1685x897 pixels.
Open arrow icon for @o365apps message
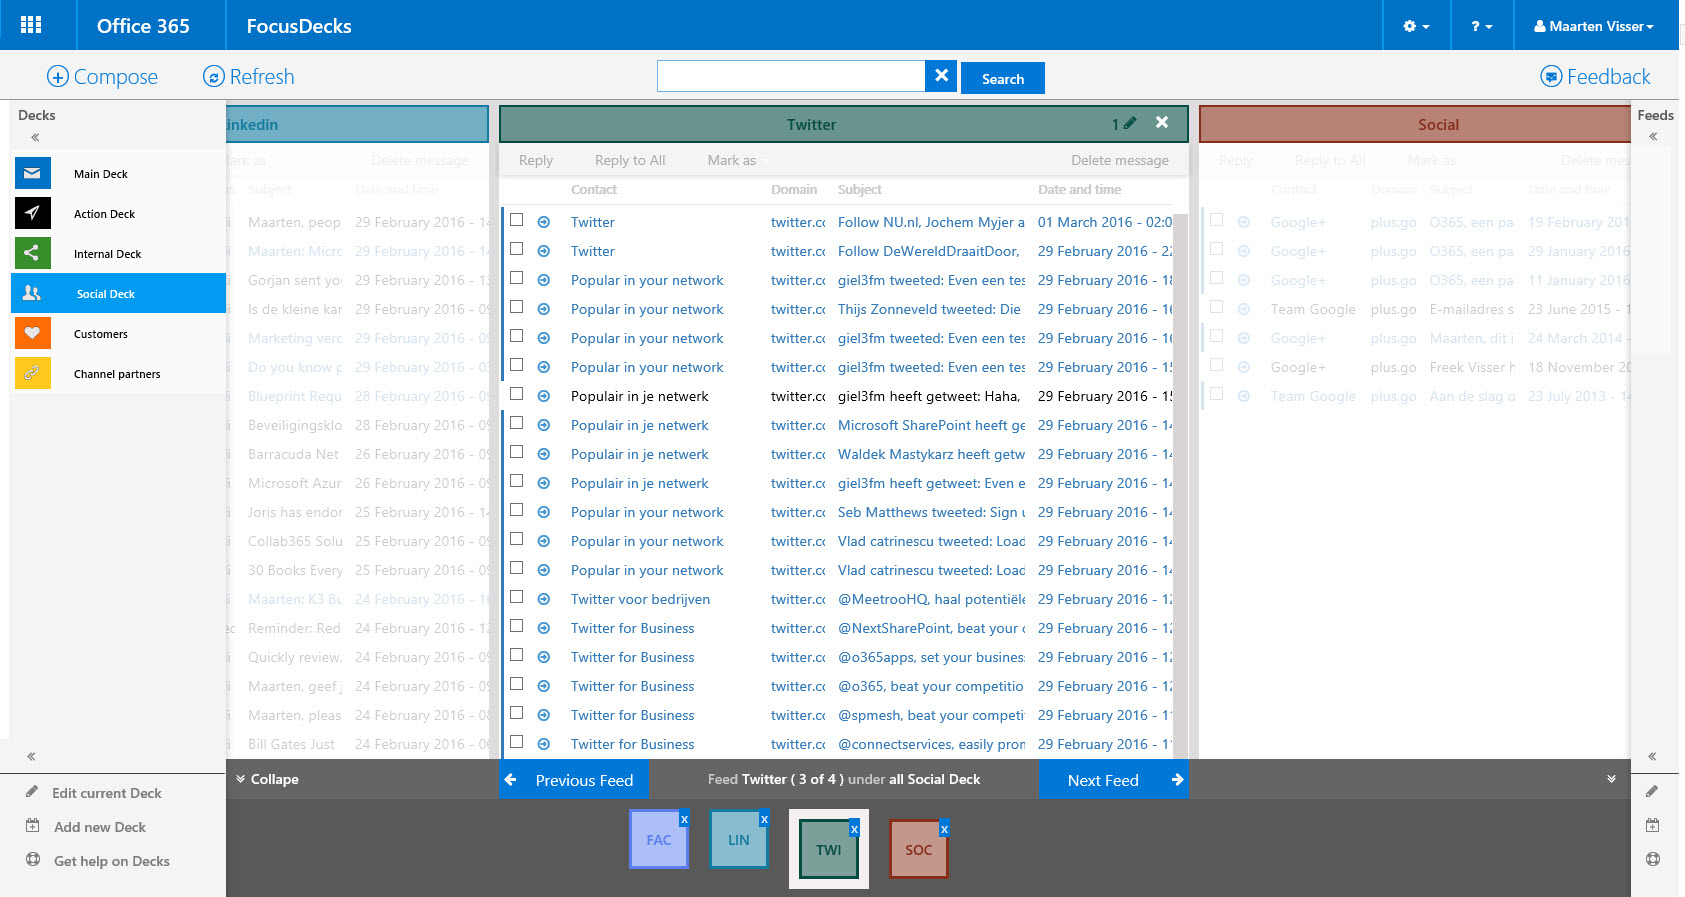point(544,657)
